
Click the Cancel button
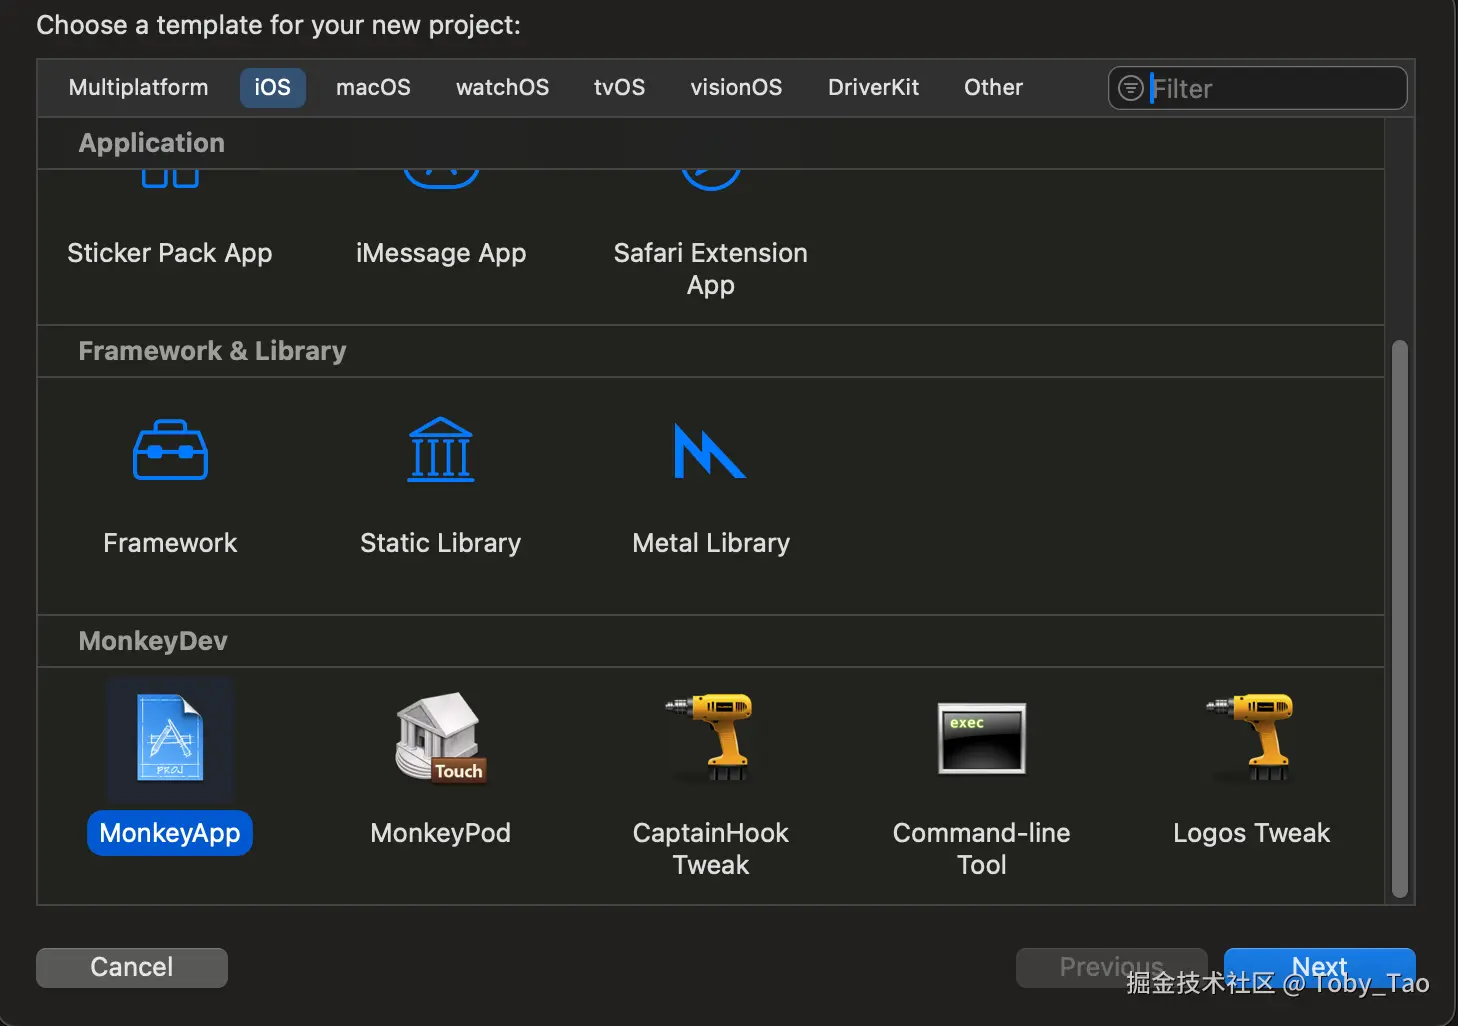pos(132,967)
